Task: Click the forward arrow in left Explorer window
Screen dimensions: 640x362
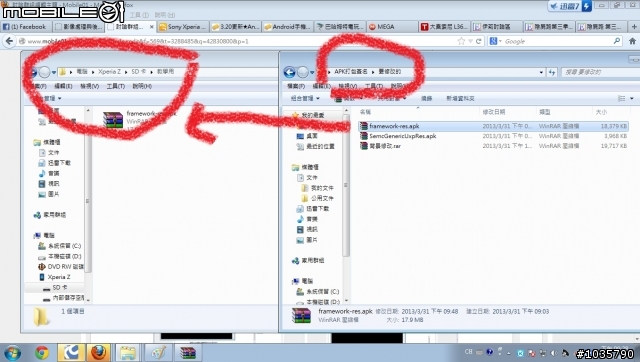Action: (x=44, y=72)
